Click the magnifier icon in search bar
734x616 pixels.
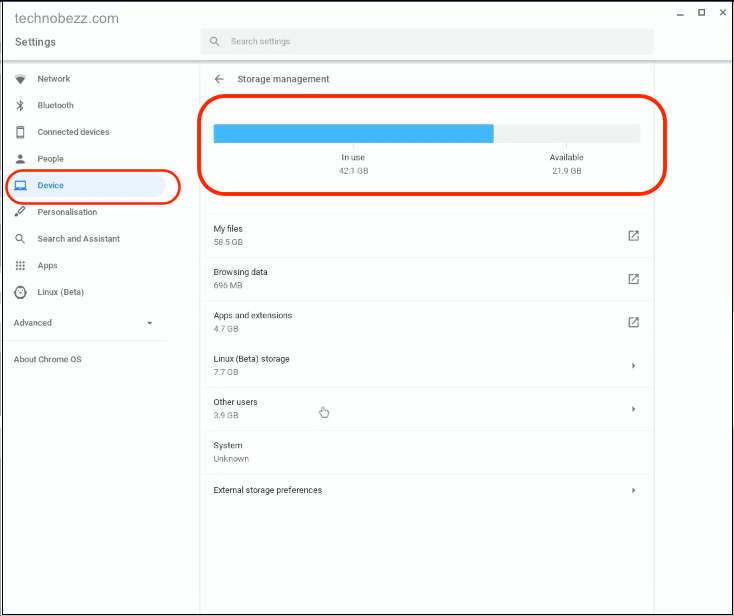[x=214, y=41]
